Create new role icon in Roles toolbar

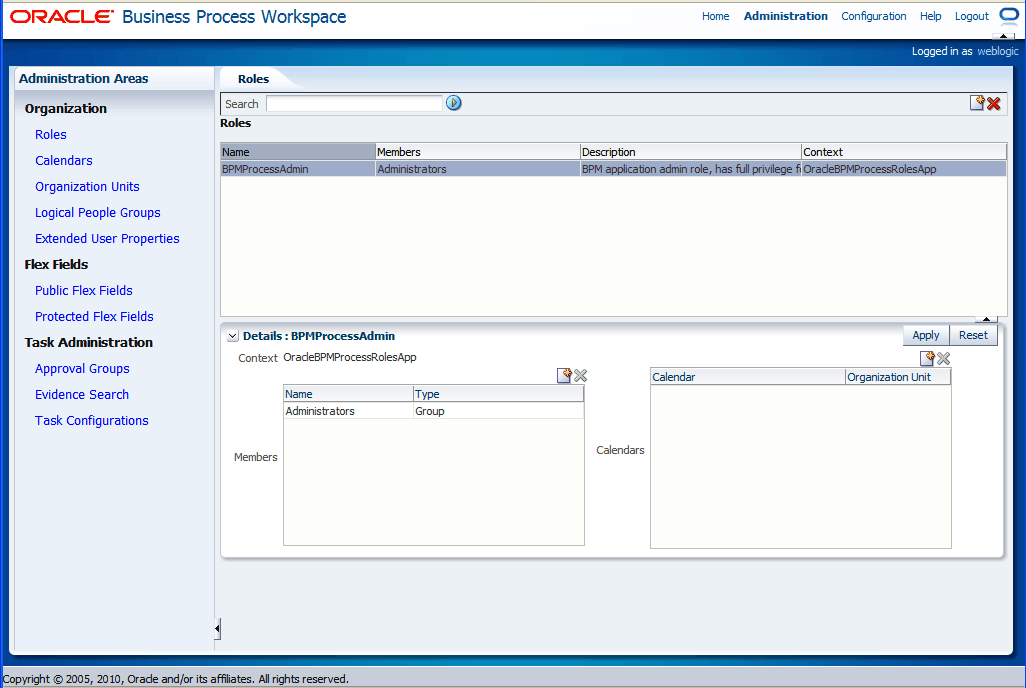click(x=977, y=103)
